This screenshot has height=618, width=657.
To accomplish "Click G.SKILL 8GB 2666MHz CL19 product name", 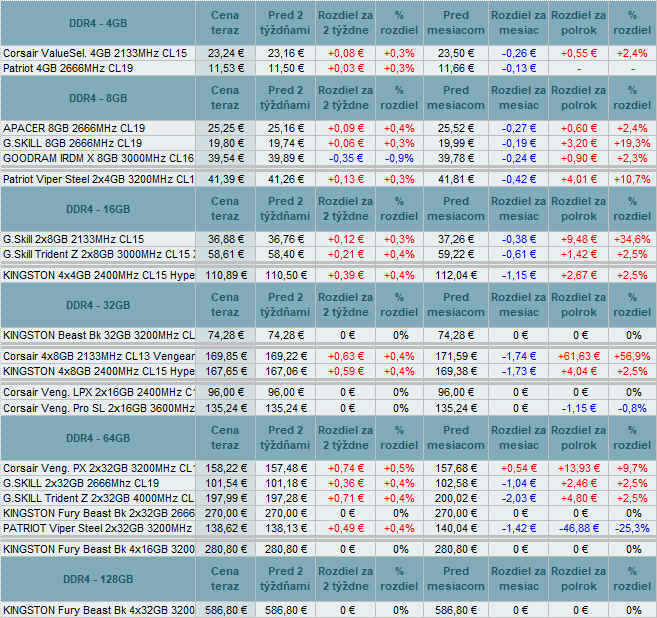I will click(x=72, y=143).
